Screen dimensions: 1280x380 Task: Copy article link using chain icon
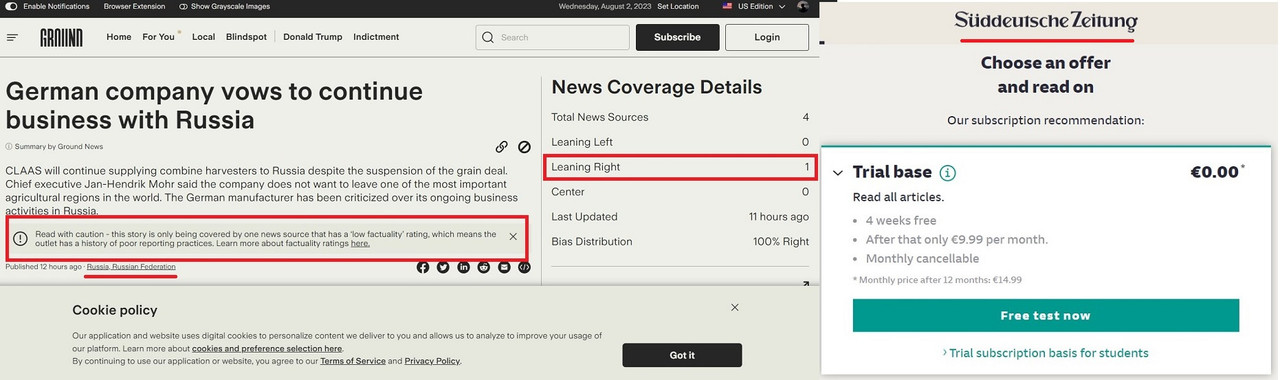pos(502,147)
